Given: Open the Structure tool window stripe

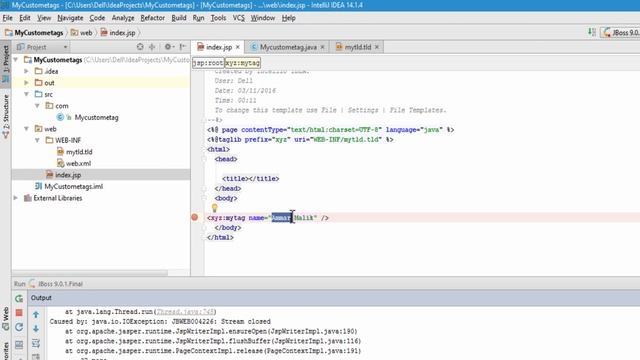Looking at the screenshot, I should click(6, 116).
